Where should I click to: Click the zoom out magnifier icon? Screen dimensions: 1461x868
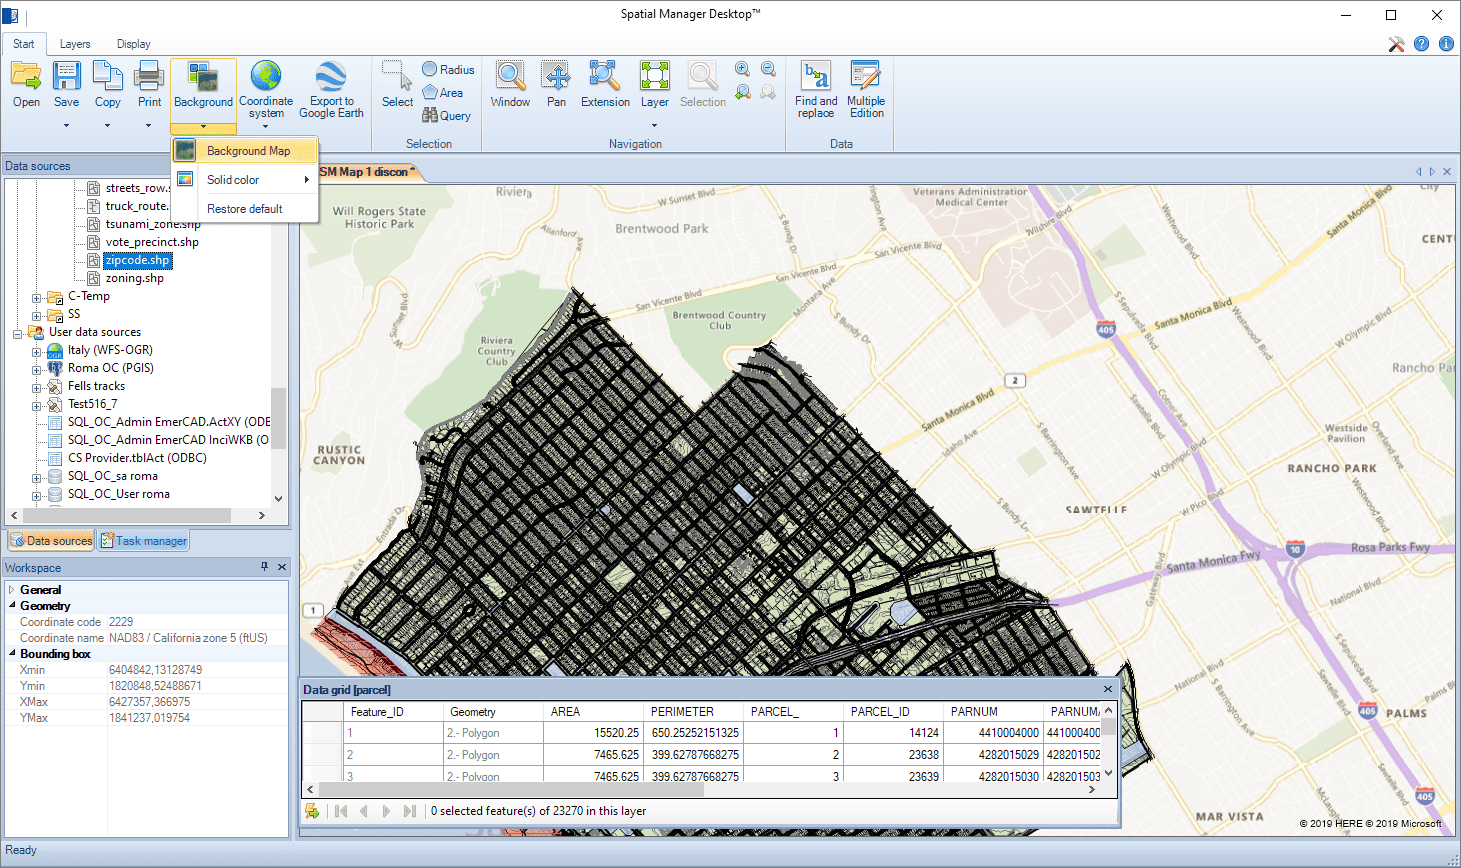pos(768,69)
